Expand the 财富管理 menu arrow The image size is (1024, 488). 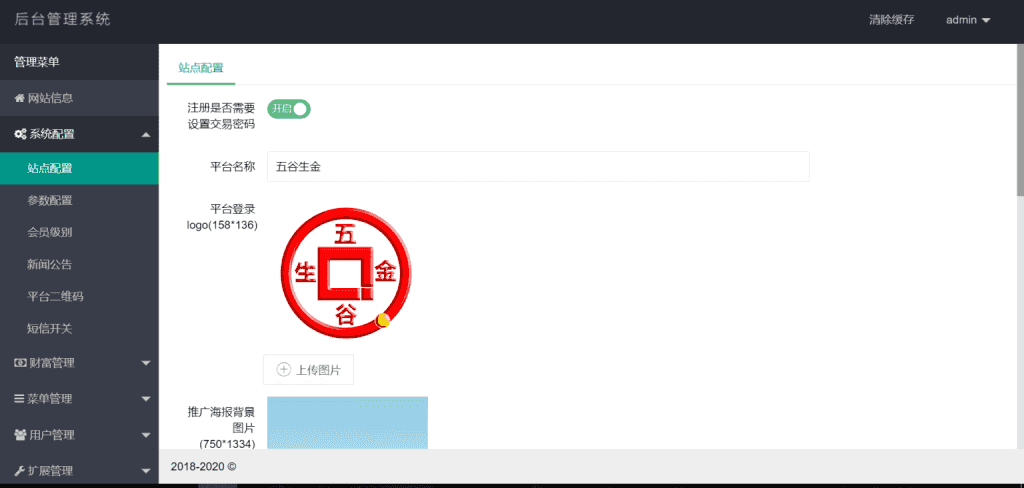tap(146, 363)
